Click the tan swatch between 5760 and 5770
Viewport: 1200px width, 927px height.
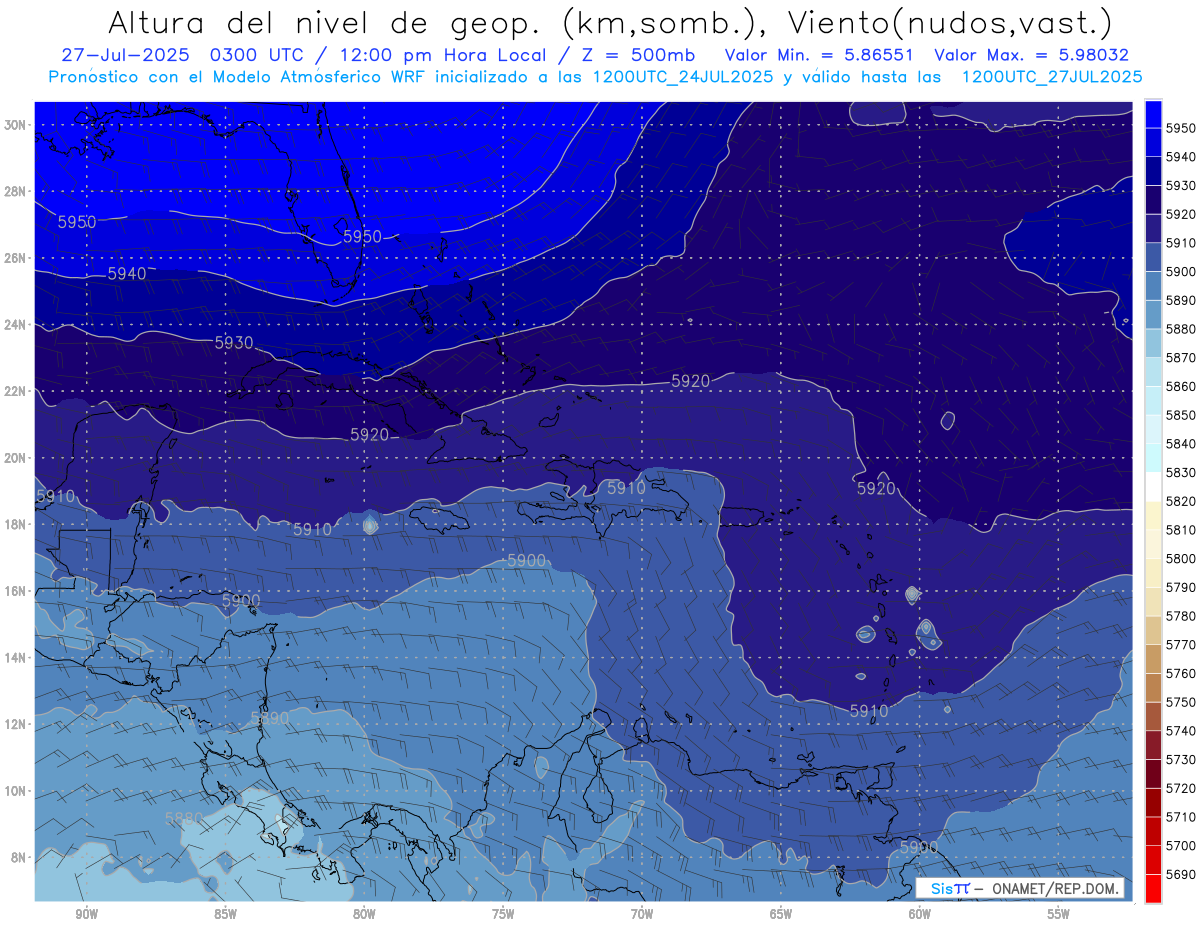(x=1153, y=659)
